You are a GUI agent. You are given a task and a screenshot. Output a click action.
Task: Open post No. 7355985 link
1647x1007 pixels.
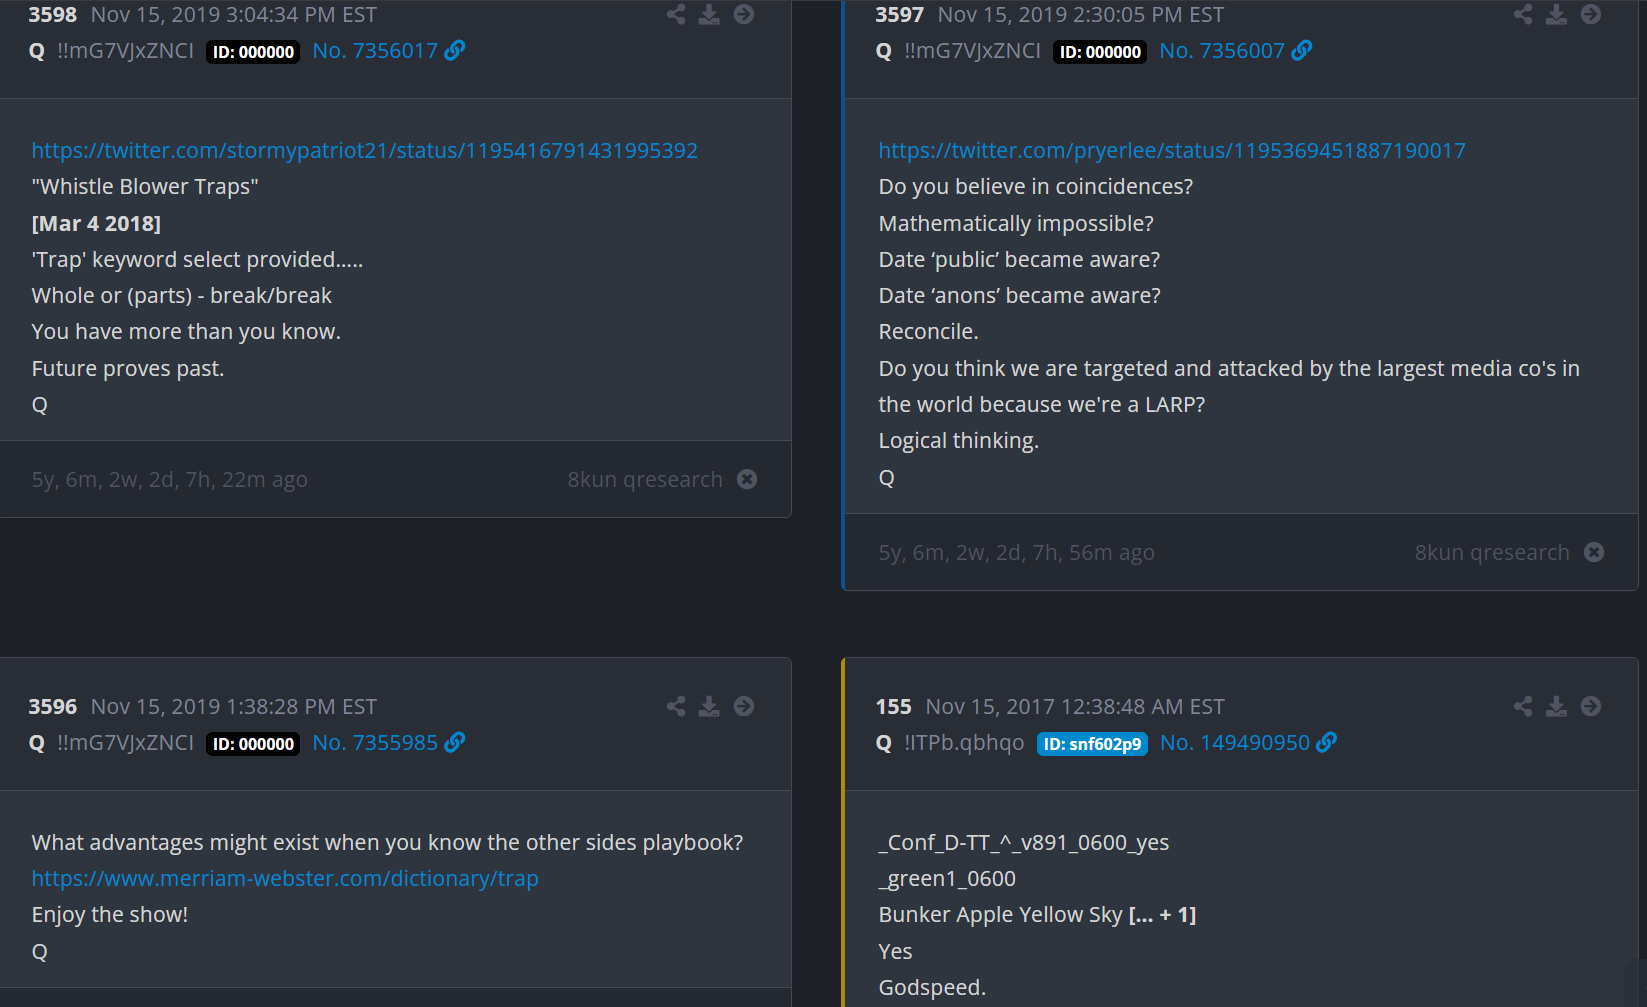pos(375,742)
